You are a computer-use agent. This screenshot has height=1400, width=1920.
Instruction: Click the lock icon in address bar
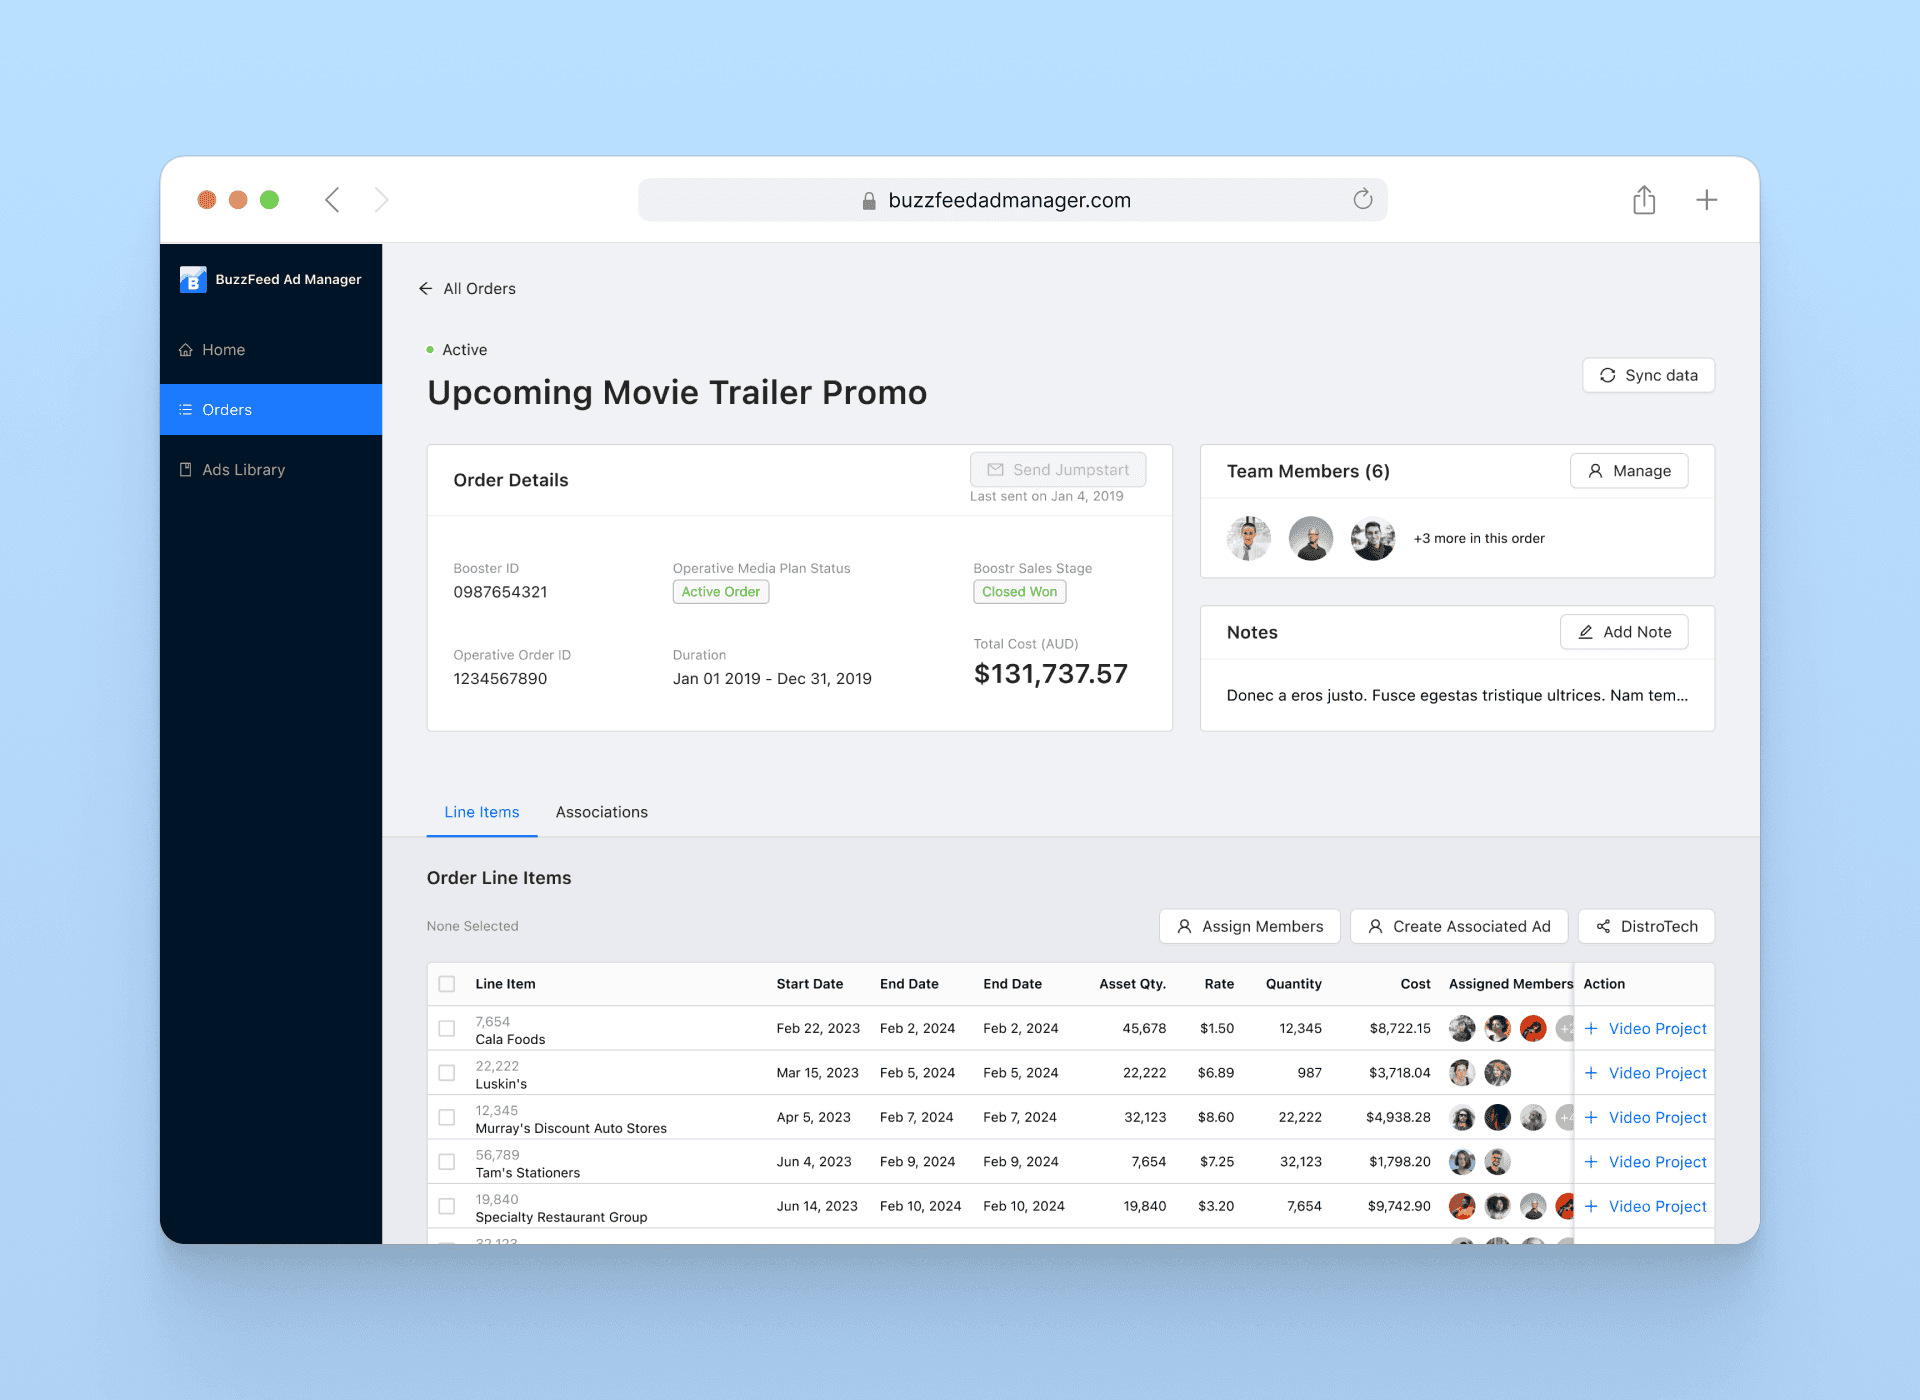(869, 201)
